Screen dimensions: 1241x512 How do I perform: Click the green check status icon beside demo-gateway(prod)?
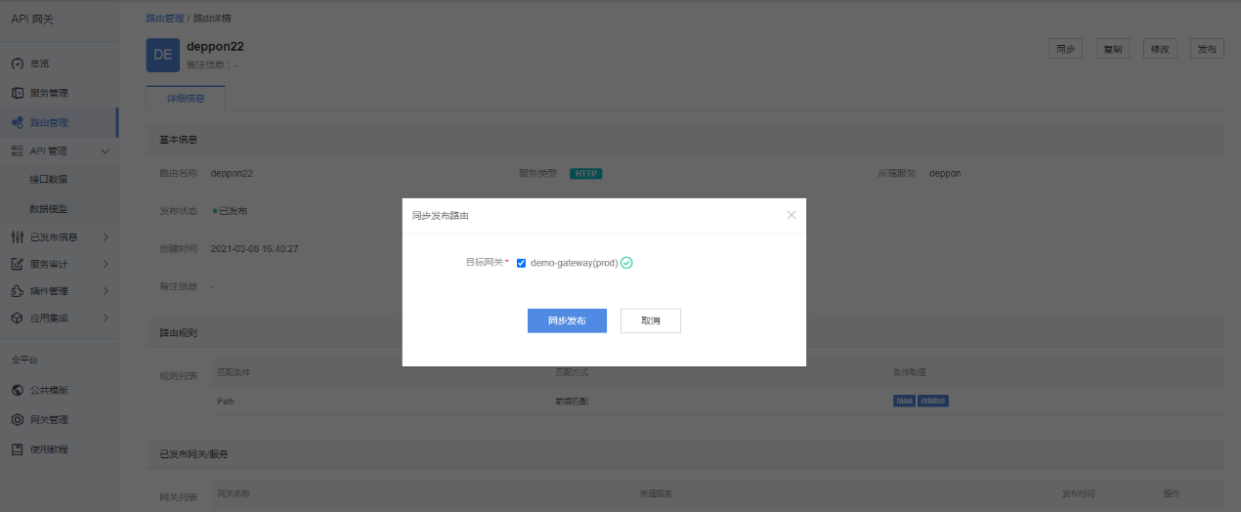coord(627,263)
